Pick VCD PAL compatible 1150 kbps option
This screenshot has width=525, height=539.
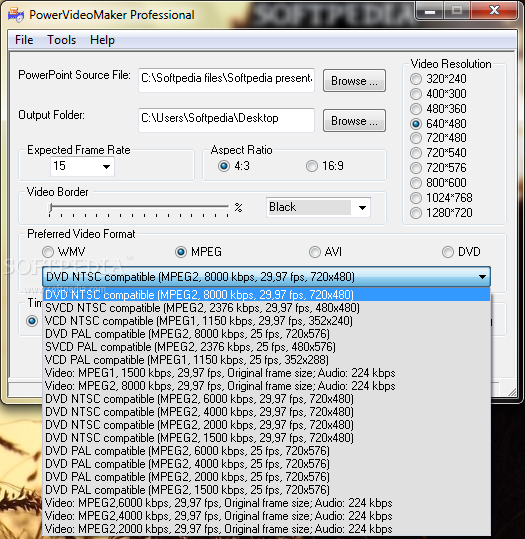(266, 360)
